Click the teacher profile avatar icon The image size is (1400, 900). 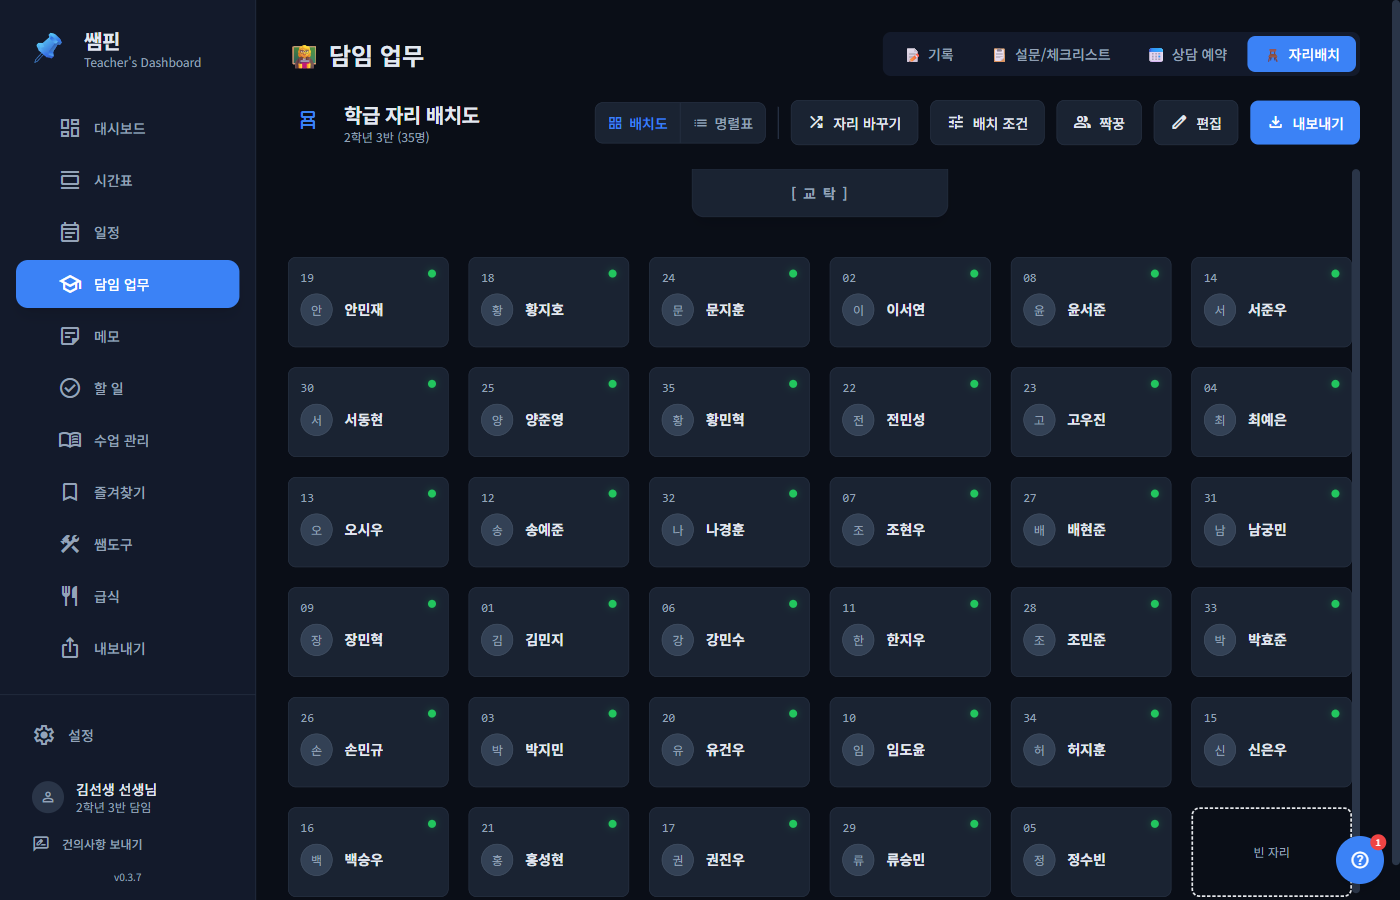(x=48, y=797)
